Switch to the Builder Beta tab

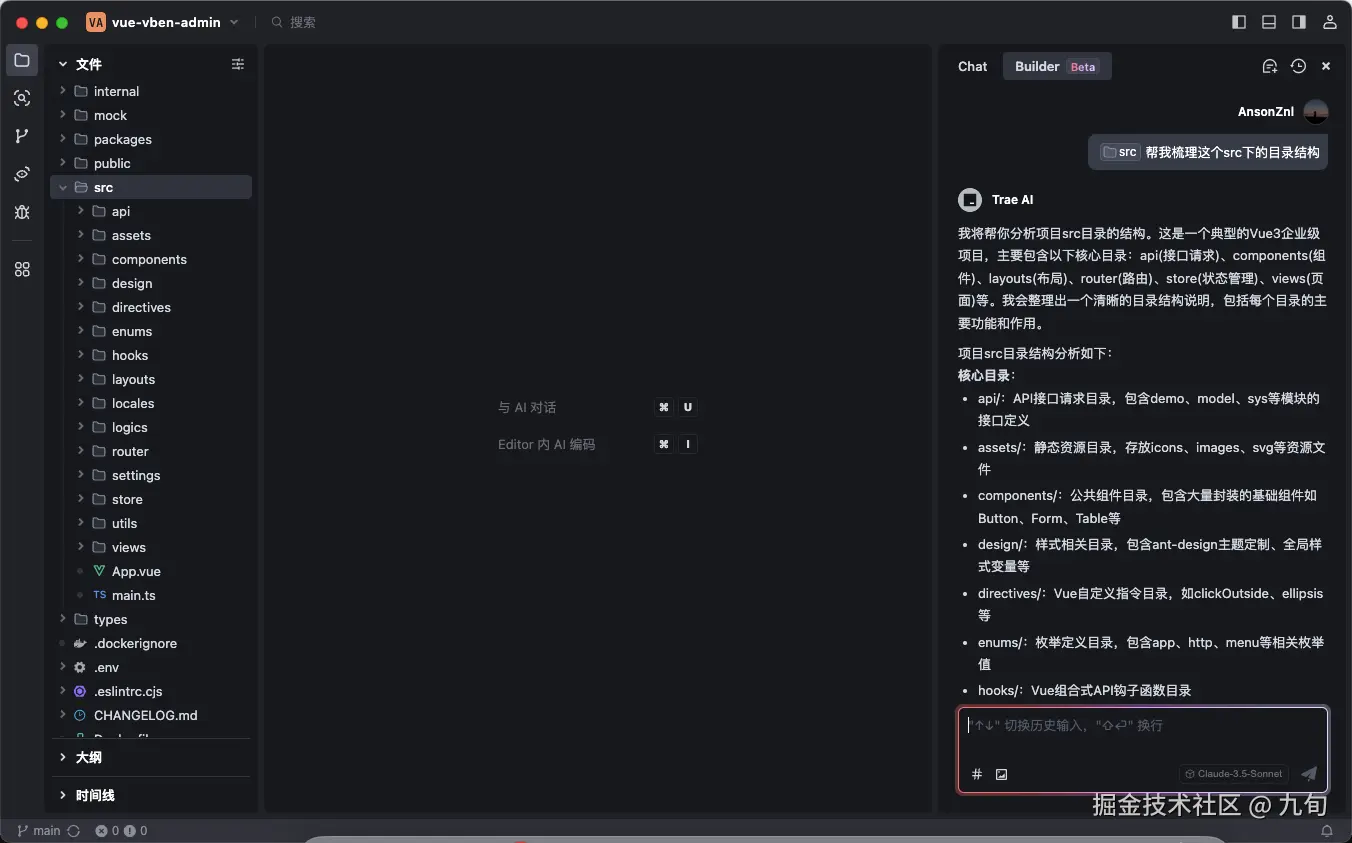1057,66
